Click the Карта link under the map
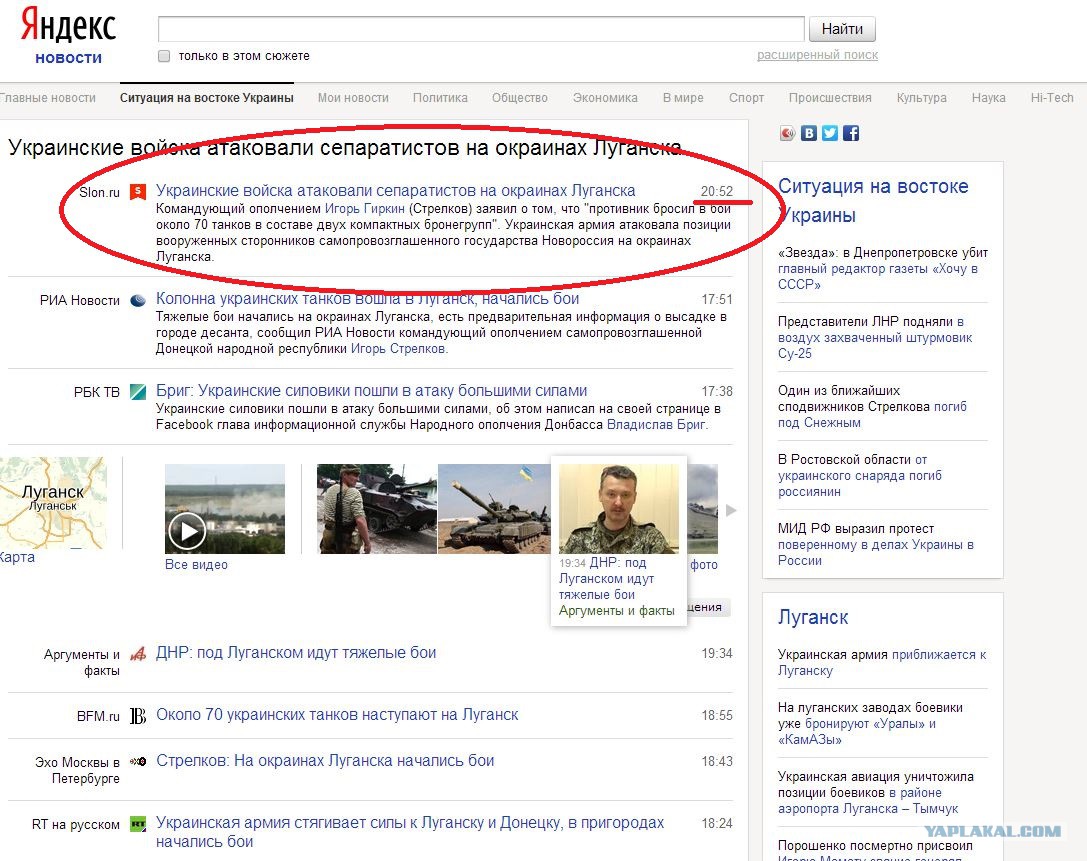Screen dimensions: 1087x861 click(17, 557)
